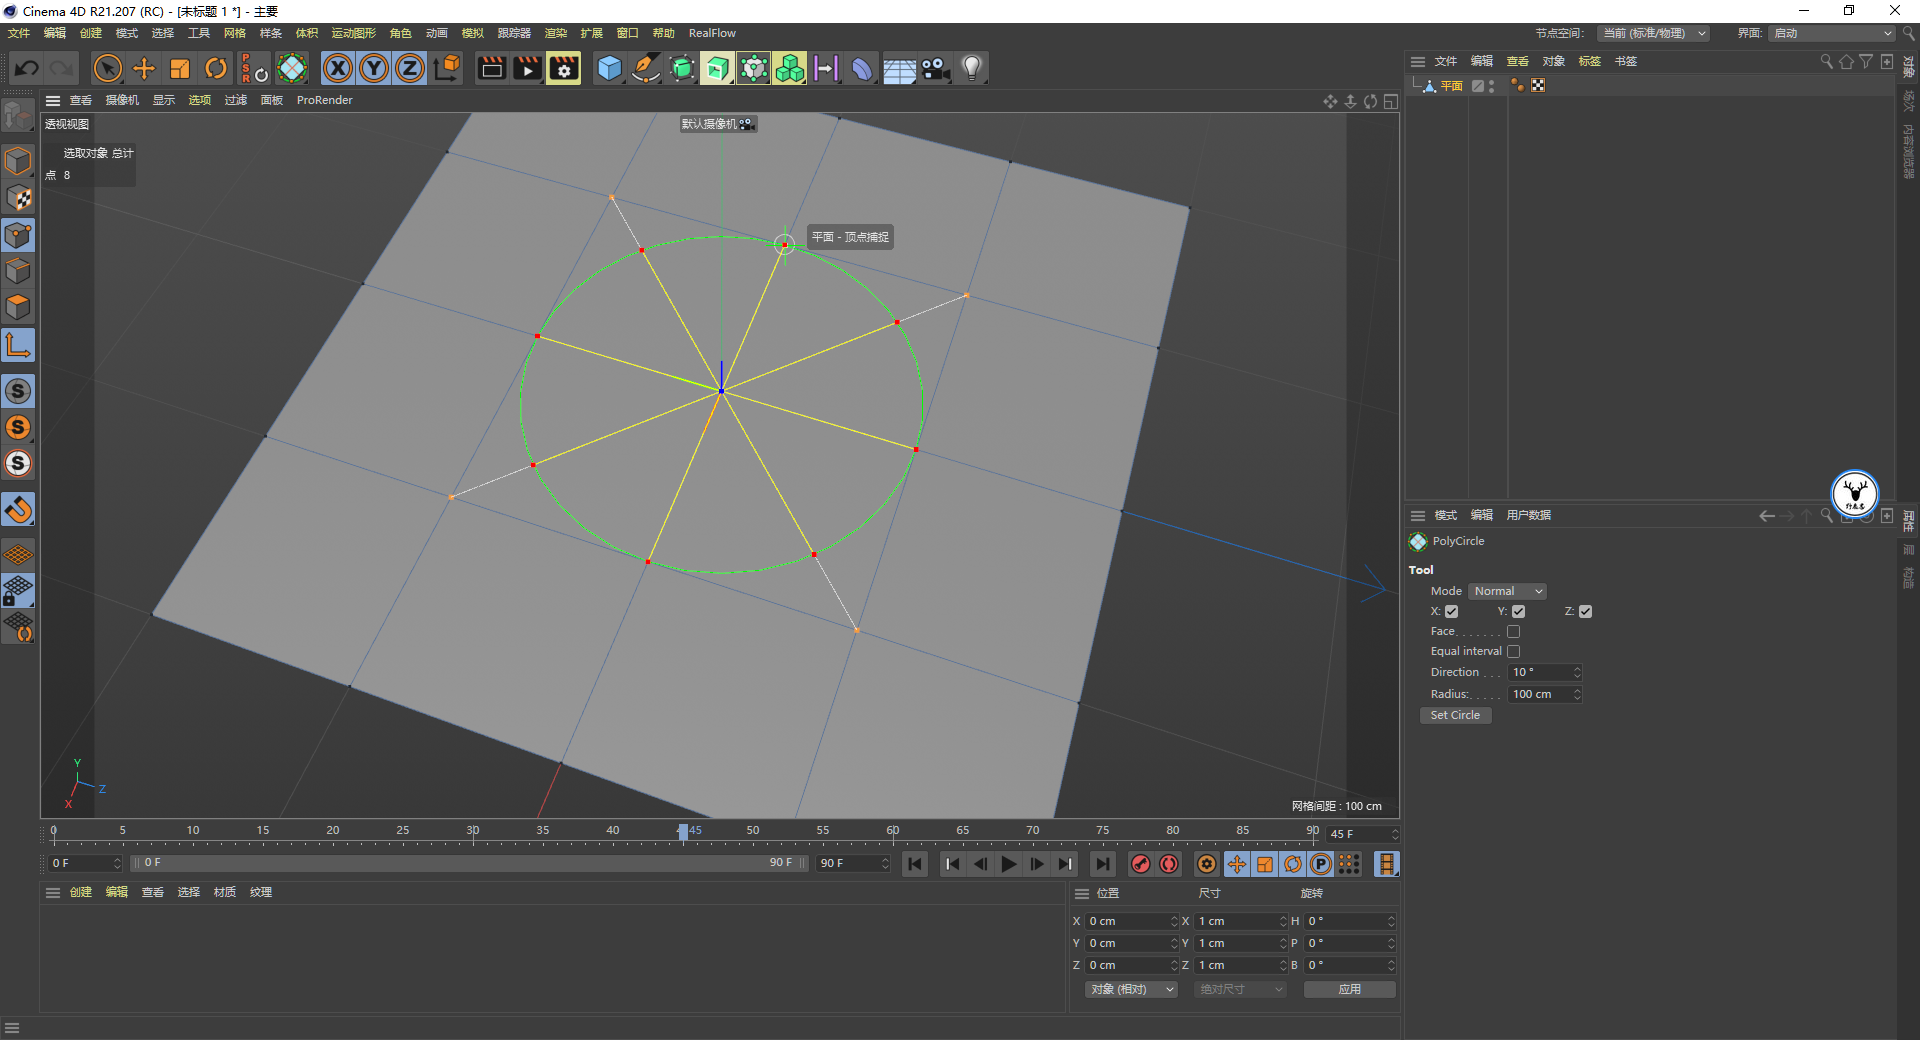
Task: Click the Workplane lock icon
Action: 18,590
